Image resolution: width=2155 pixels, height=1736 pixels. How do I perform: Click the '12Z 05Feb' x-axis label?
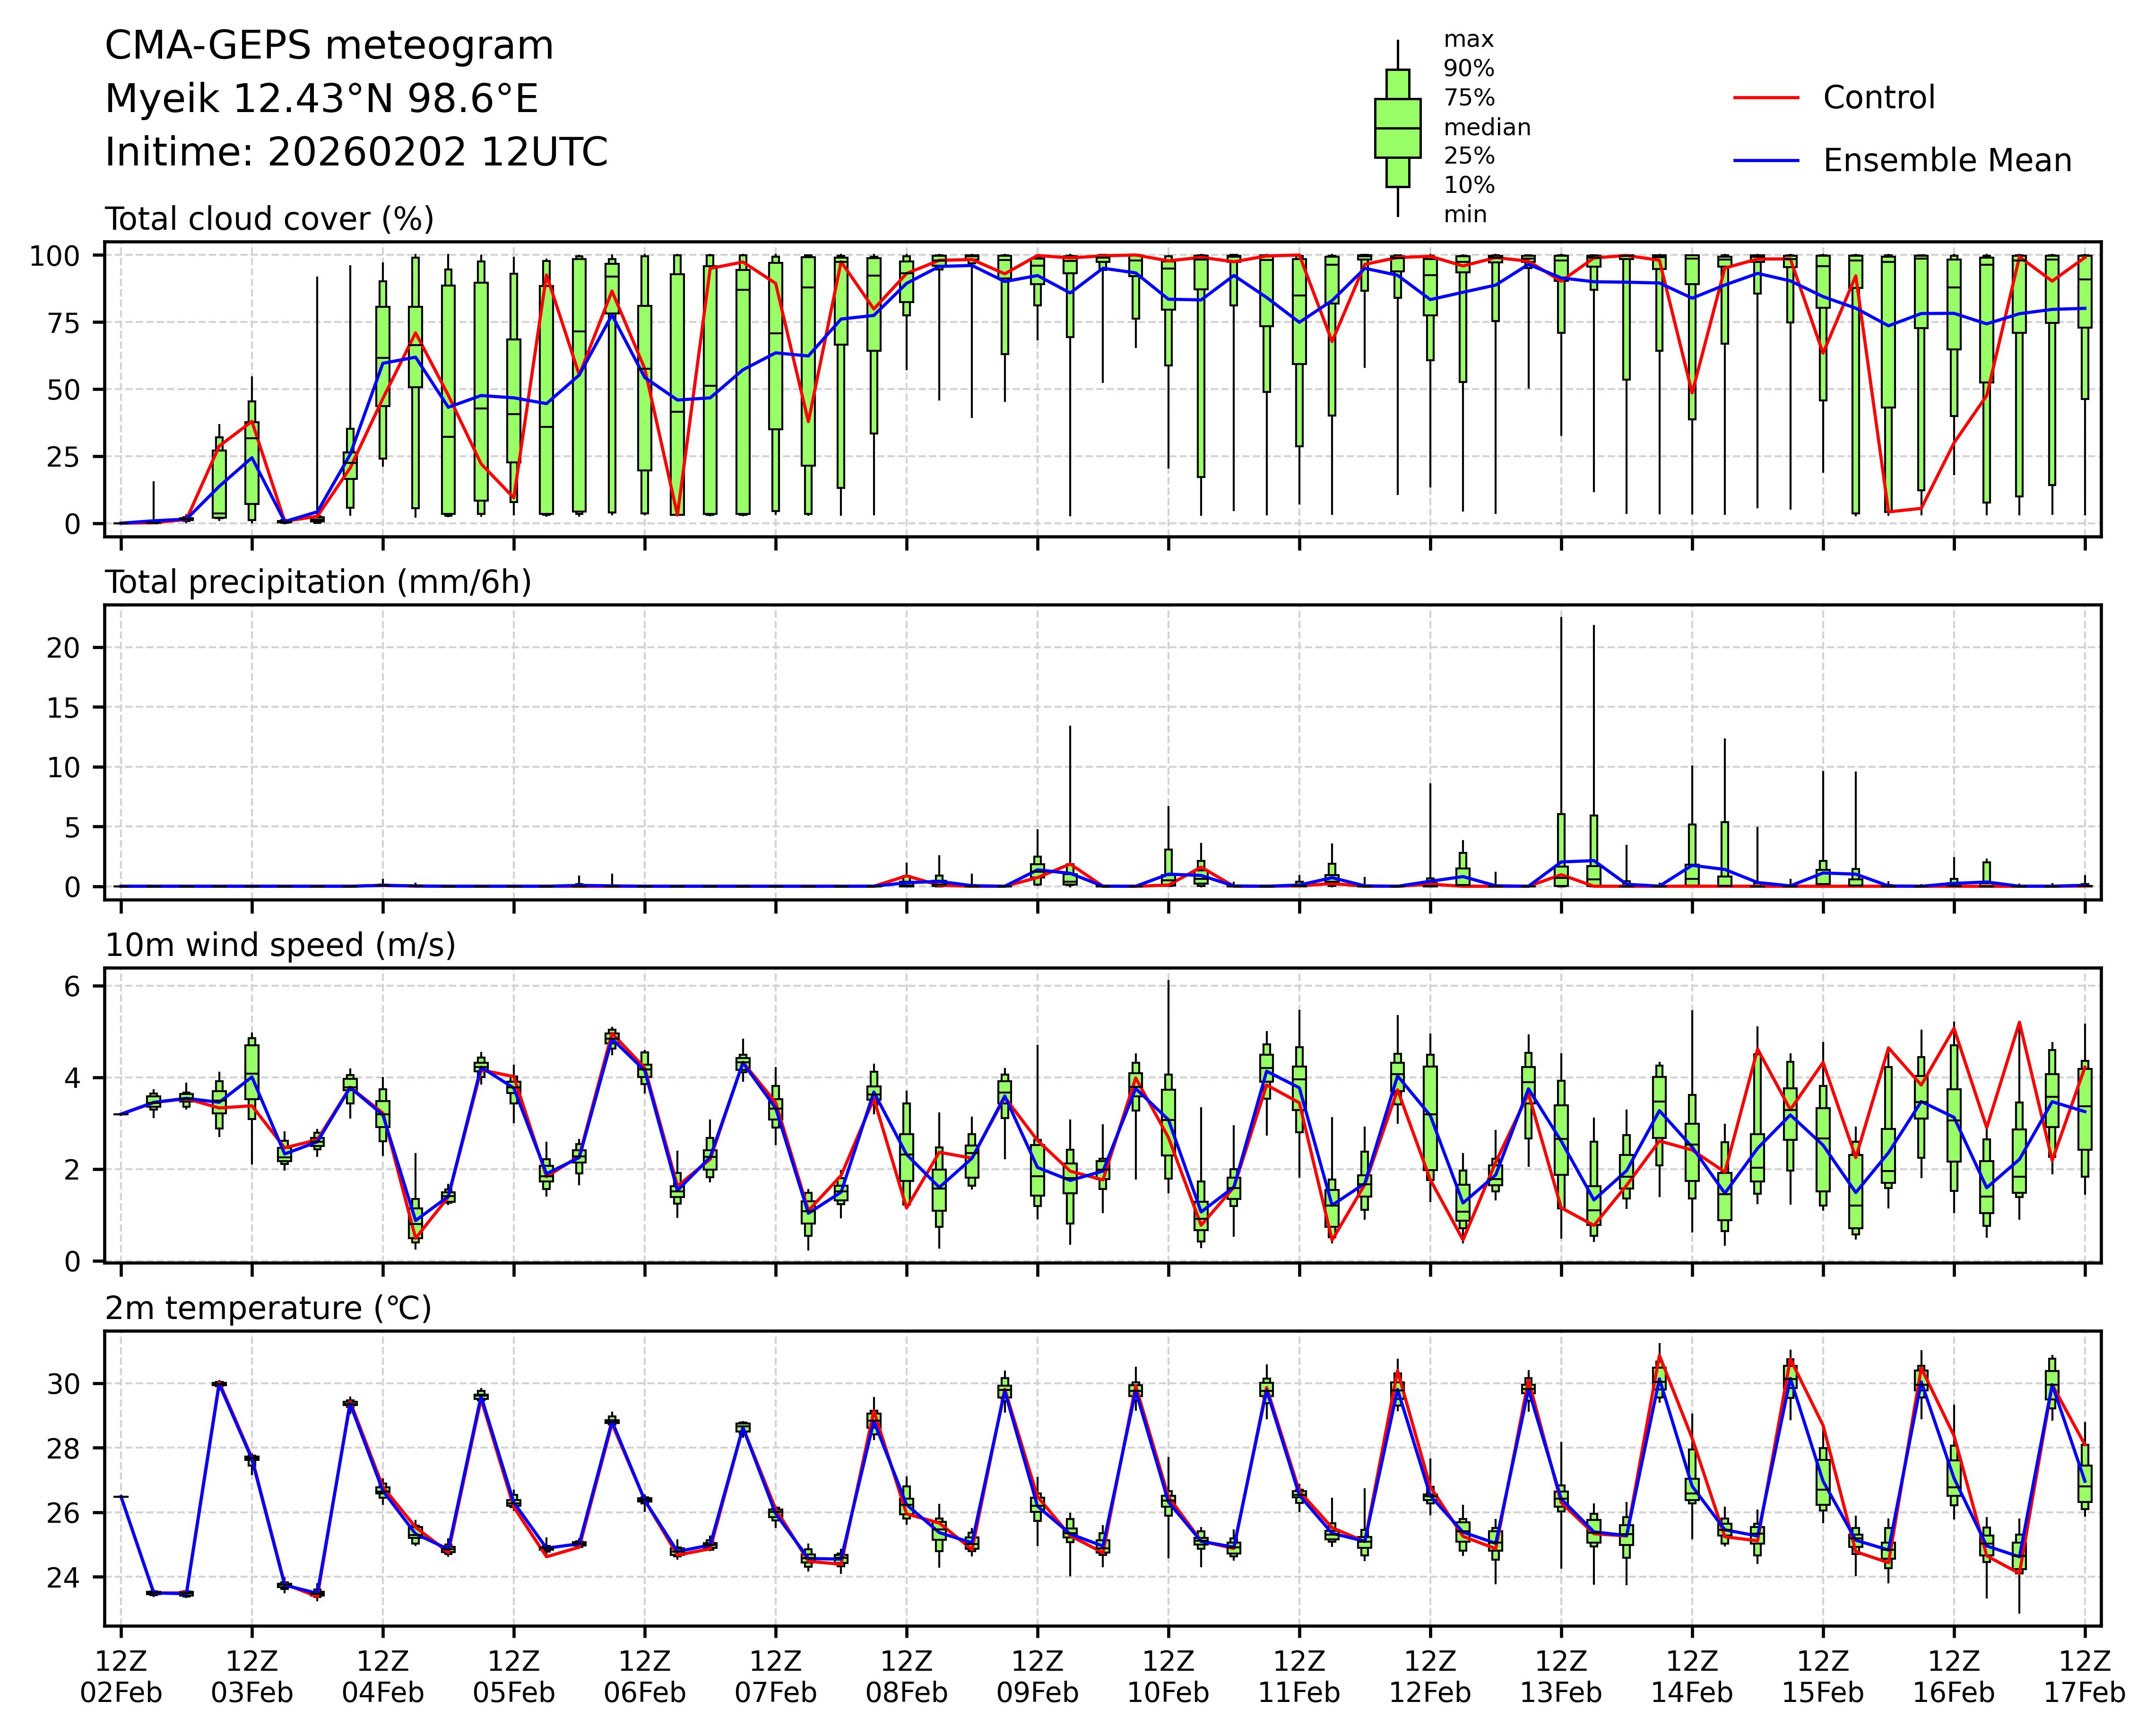(x=514, y=1677)
